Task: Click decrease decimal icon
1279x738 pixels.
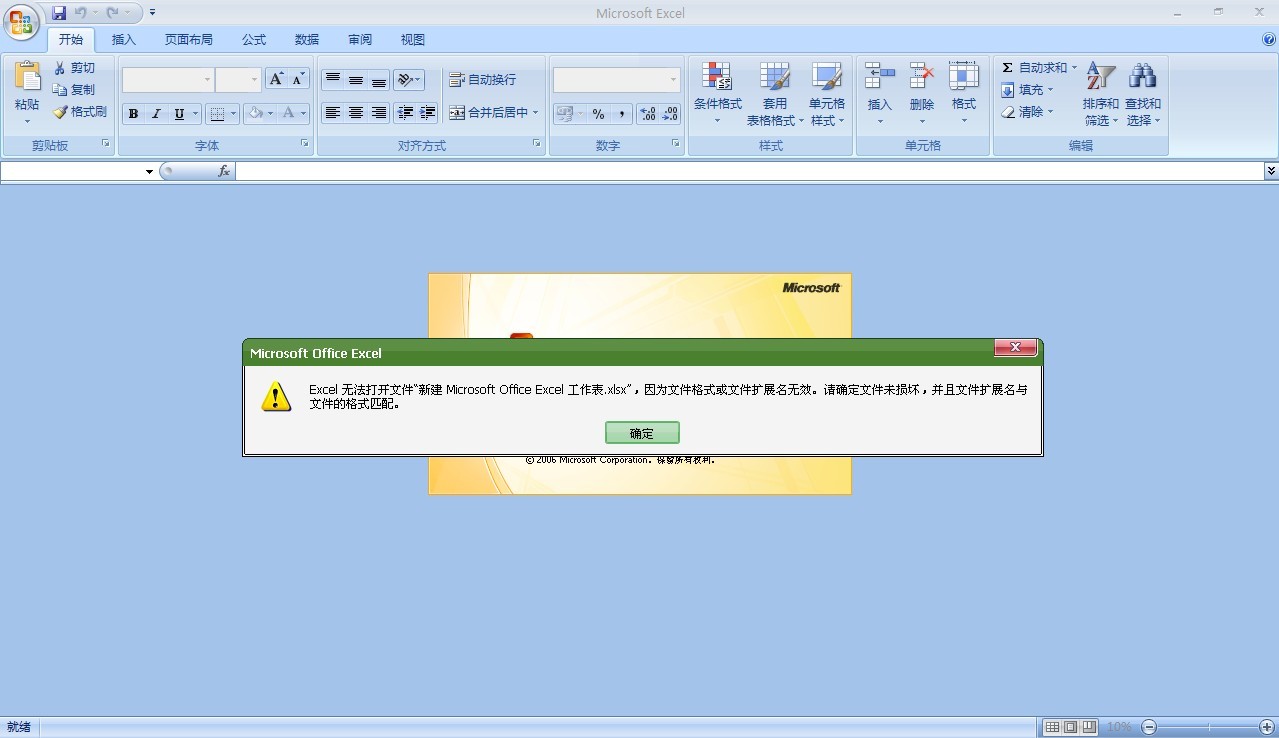Action: [x=670, y=114]
